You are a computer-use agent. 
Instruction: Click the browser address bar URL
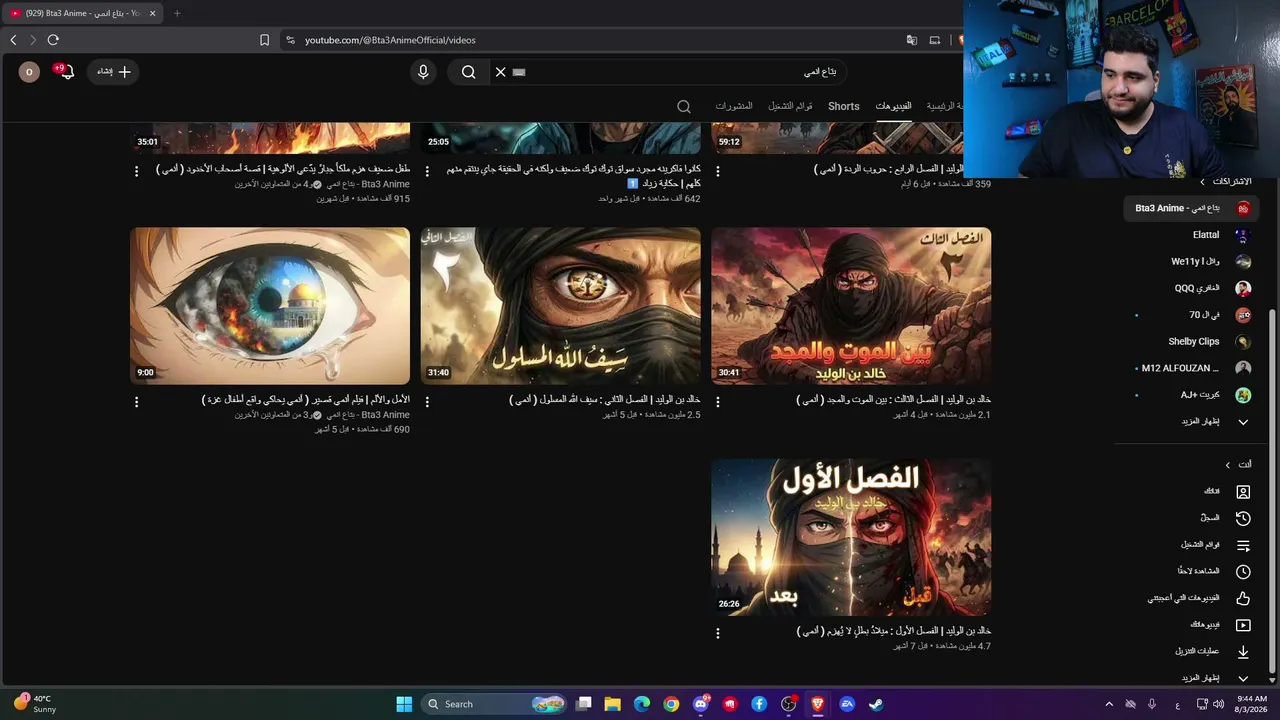390,40
